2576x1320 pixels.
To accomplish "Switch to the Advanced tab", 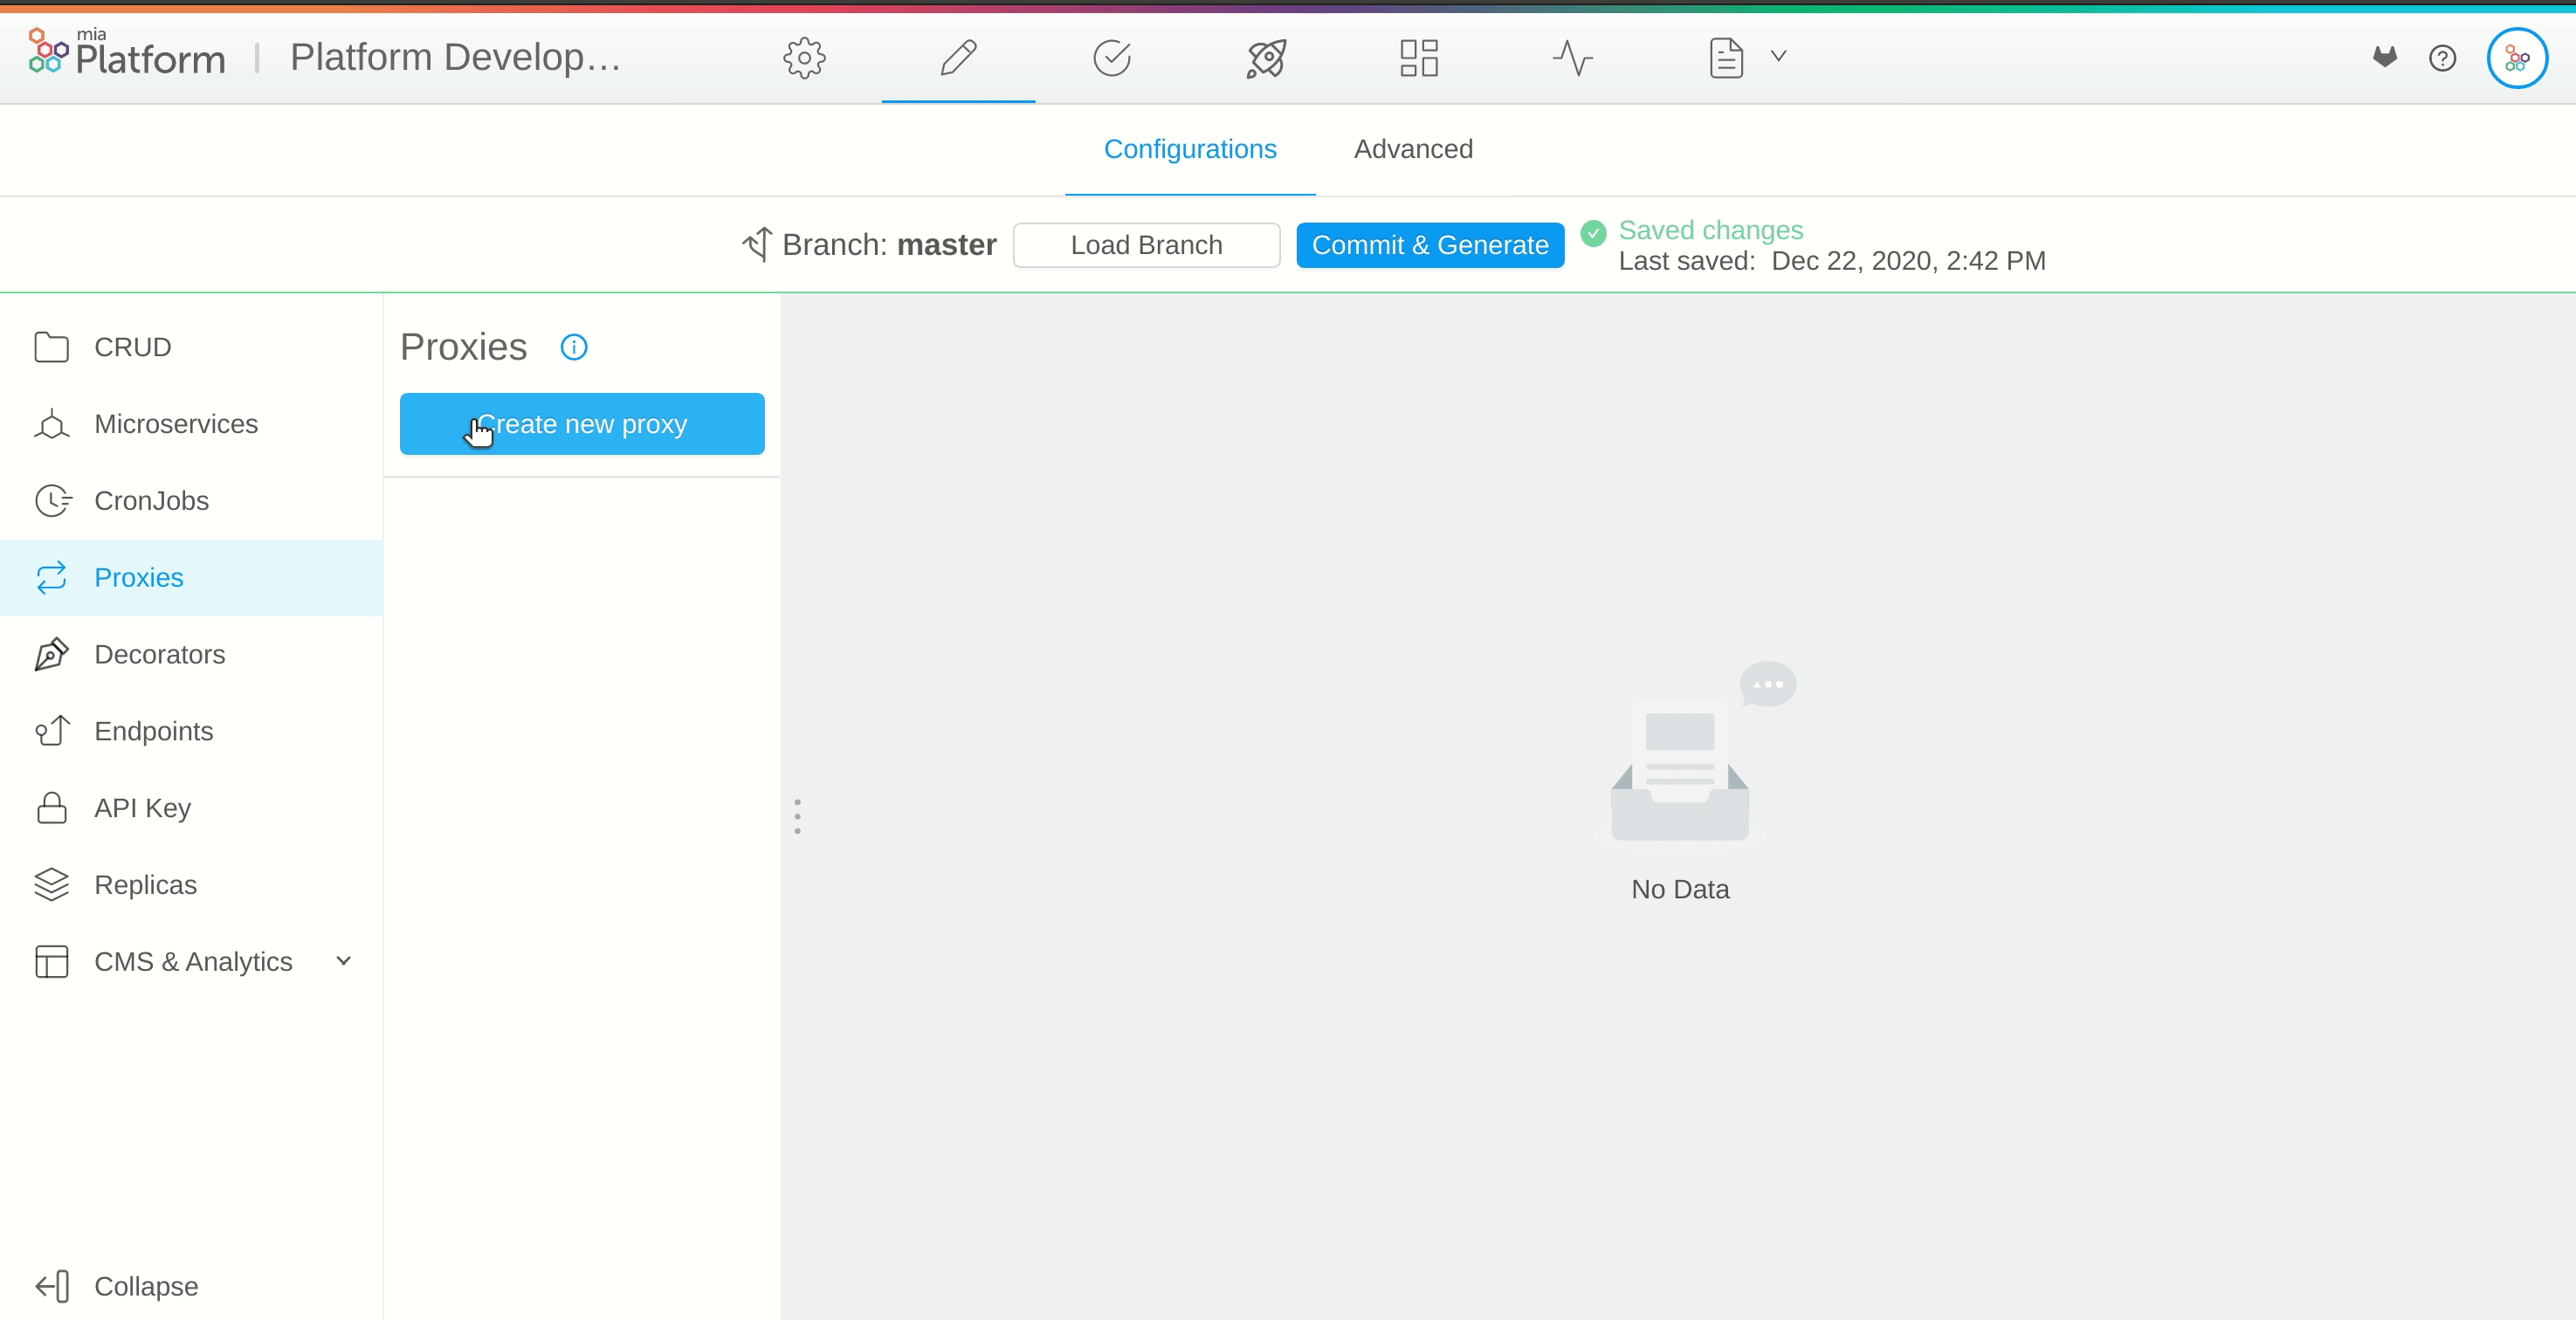I will pyautogui.click(x=1413, y=149).
